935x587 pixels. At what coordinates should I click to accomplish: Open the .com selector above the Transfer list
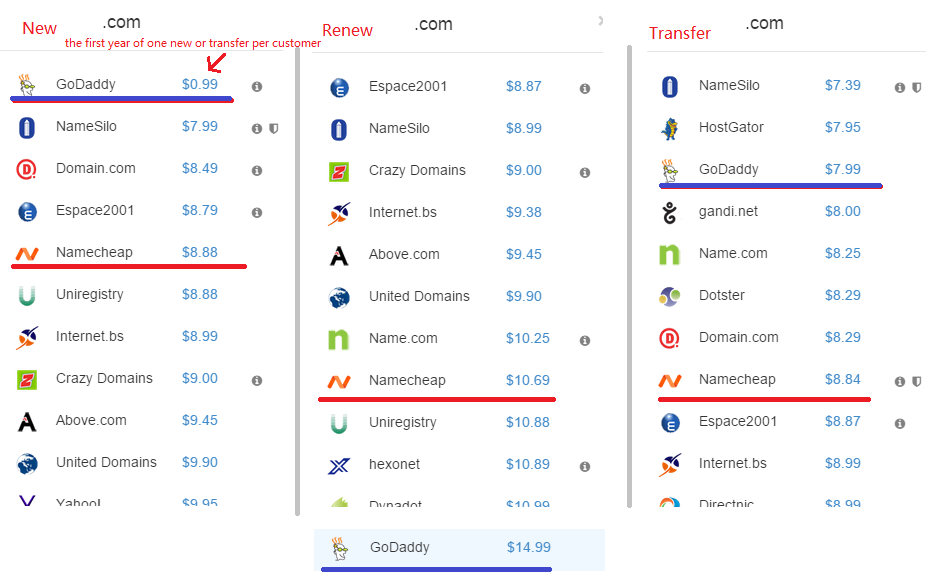coord(764,22)
